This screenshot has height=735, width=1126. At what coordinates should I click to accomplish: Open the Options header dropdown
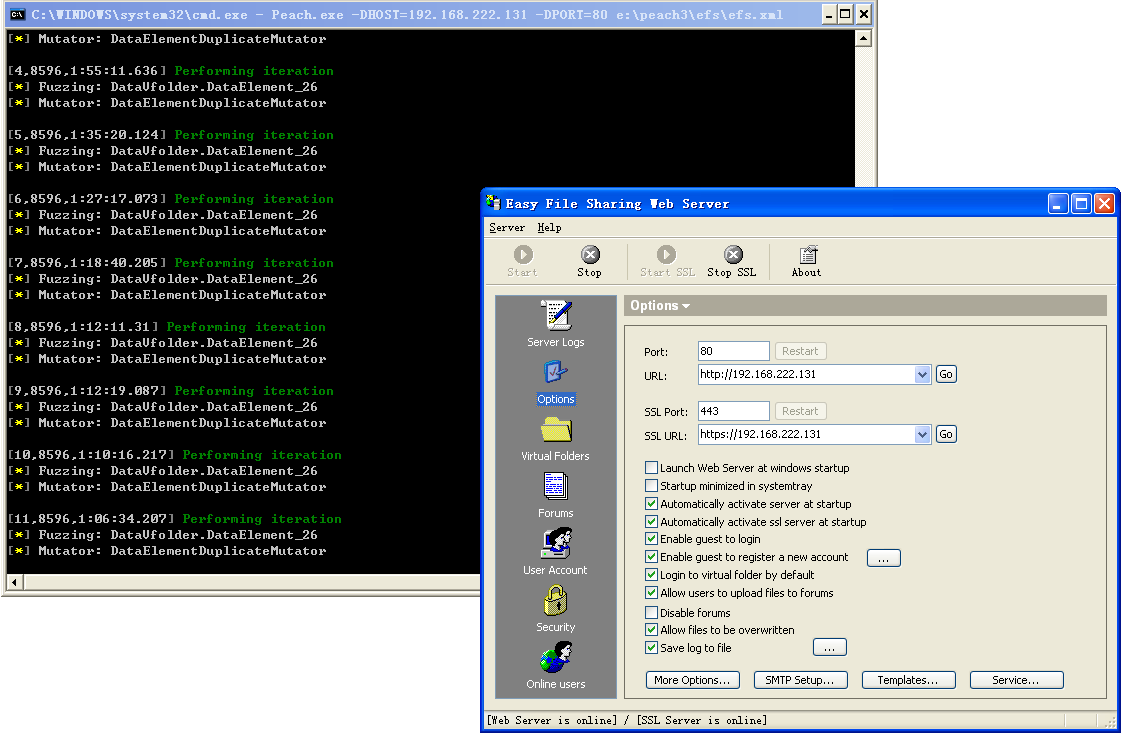660,305
